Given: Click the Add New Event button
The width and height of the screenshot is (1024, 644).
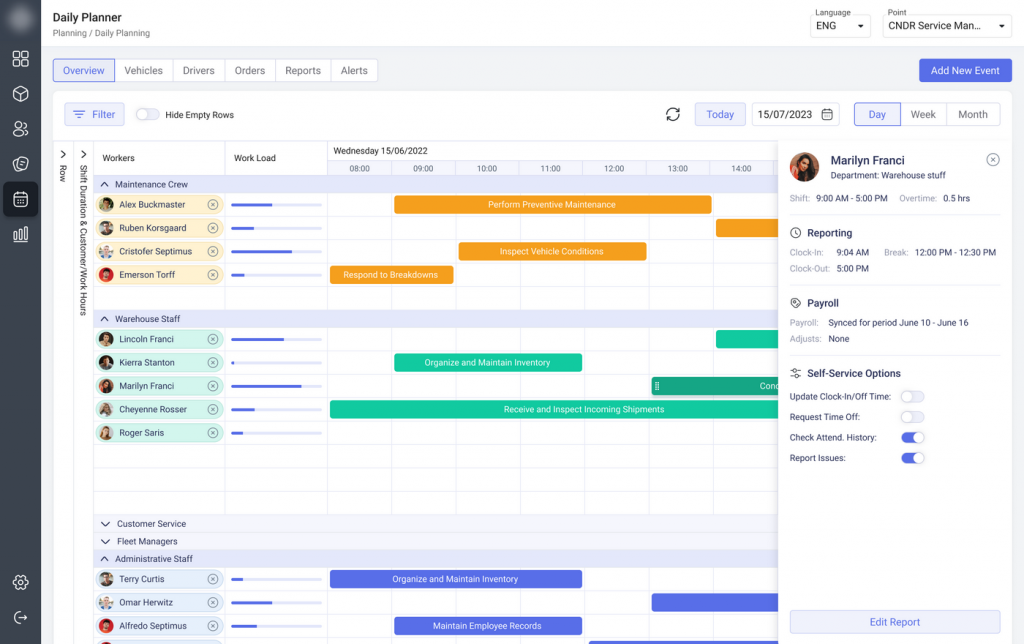Looking at the screenshot, I should (965, 70).
